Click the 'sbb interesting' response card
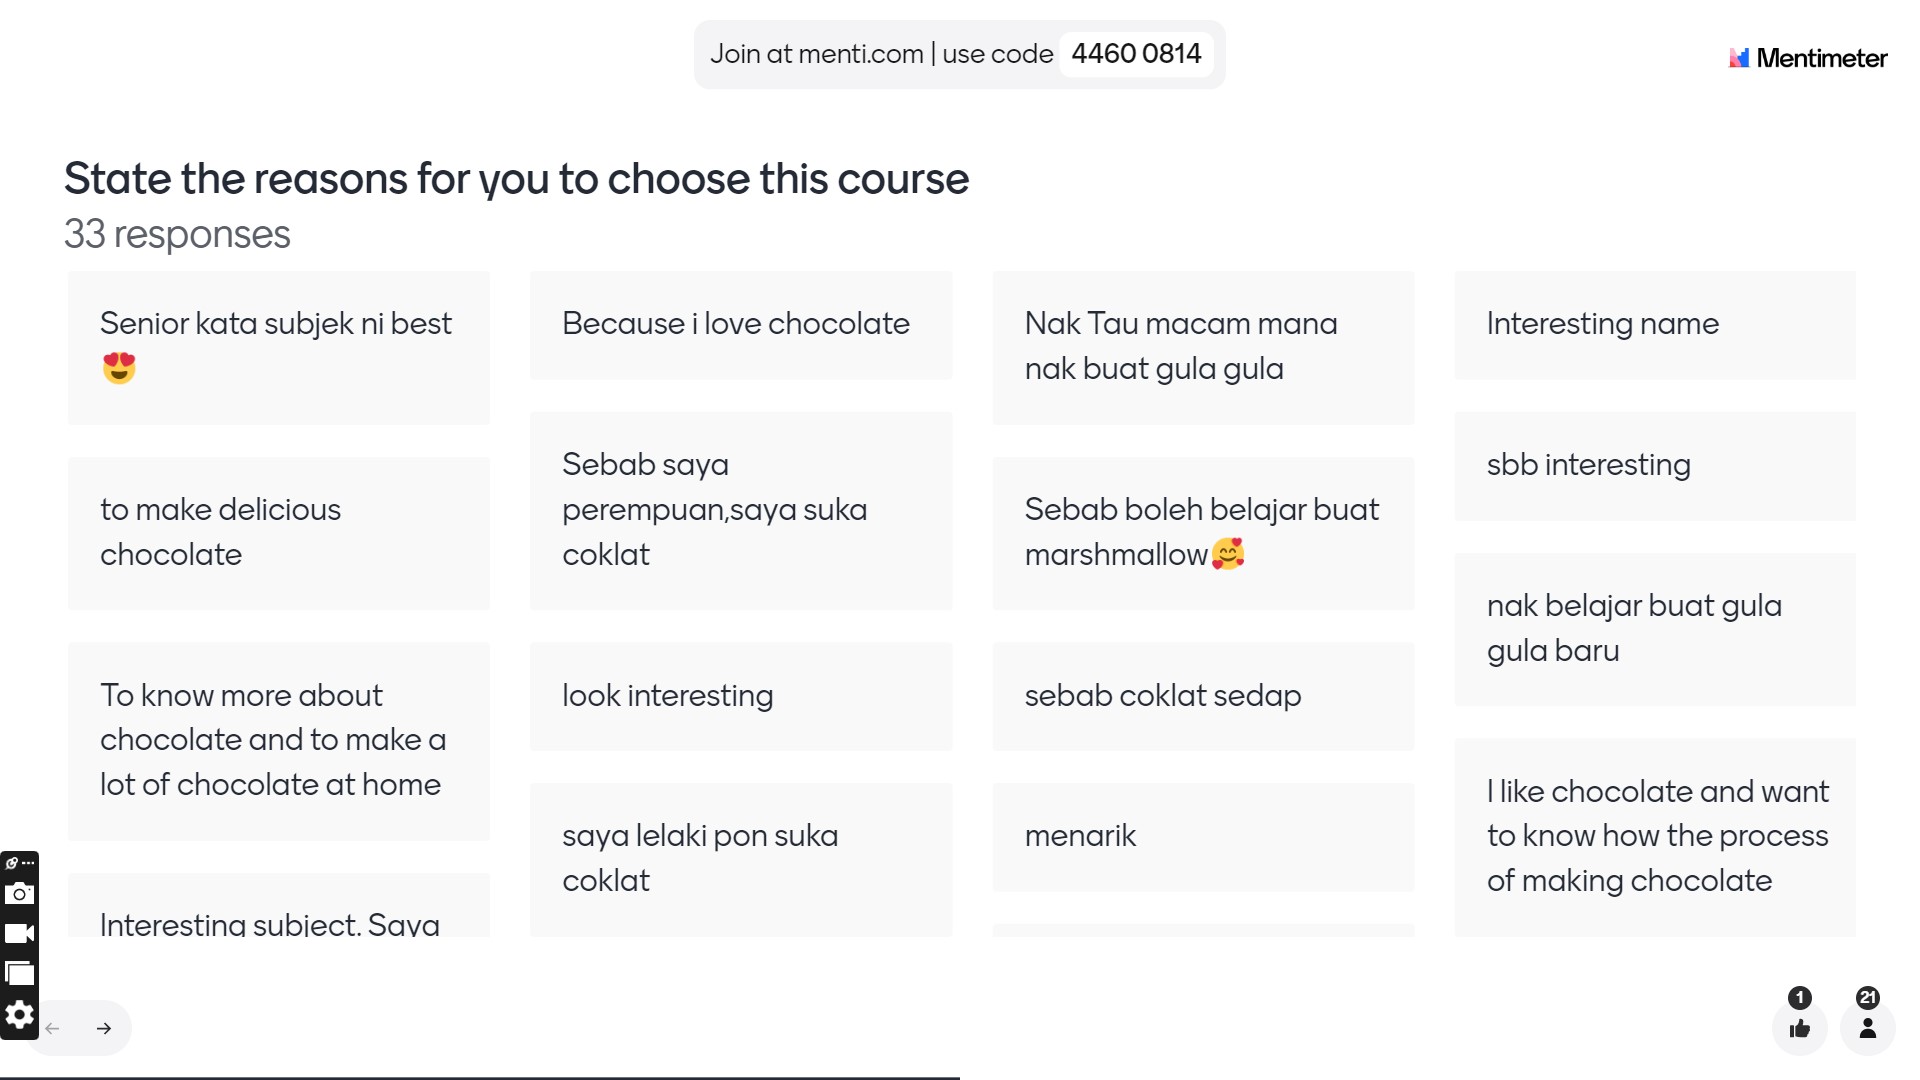The height and width of the screenshot is (1080, 1920). tap(1655, 466)
